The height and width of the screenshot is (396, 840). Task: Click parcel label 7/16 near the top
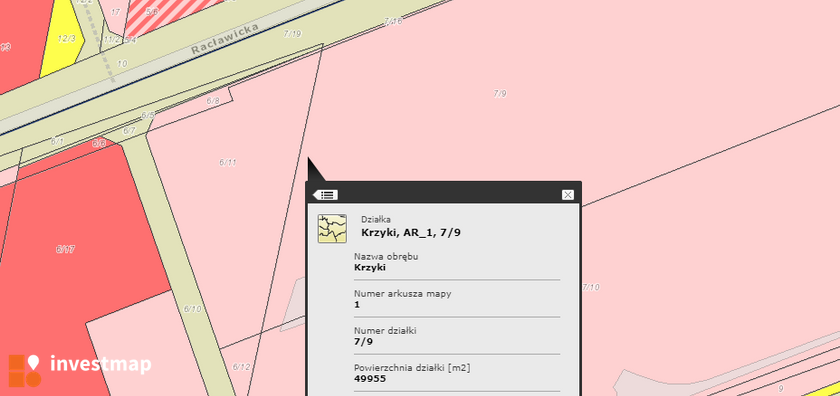393,21
